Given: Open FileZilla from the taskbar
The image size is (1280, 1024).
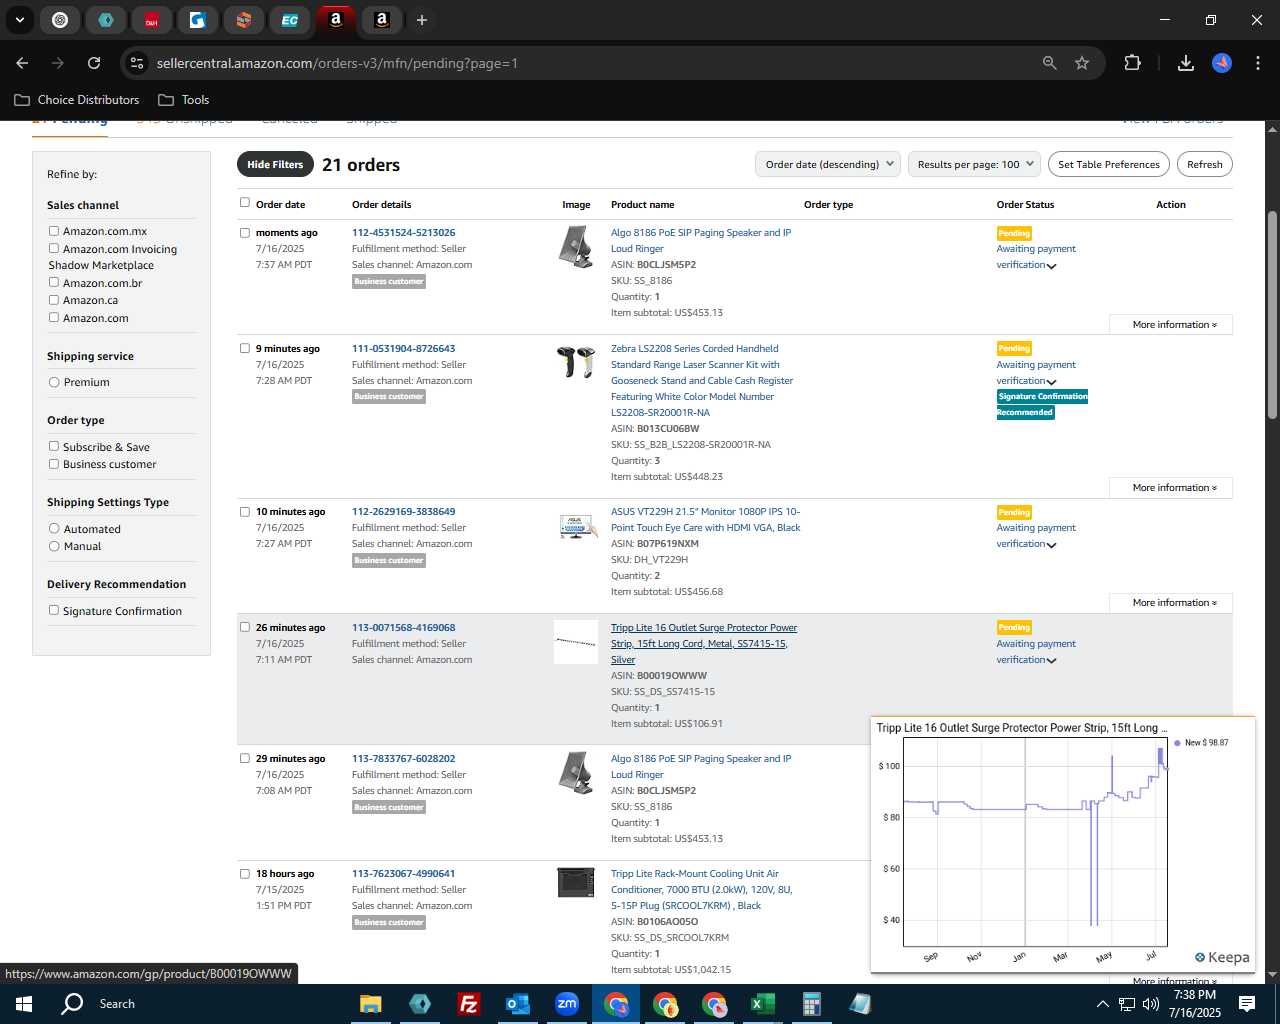Looking at the screenshot, I should pyautogui.click(x=468, y=1004).
